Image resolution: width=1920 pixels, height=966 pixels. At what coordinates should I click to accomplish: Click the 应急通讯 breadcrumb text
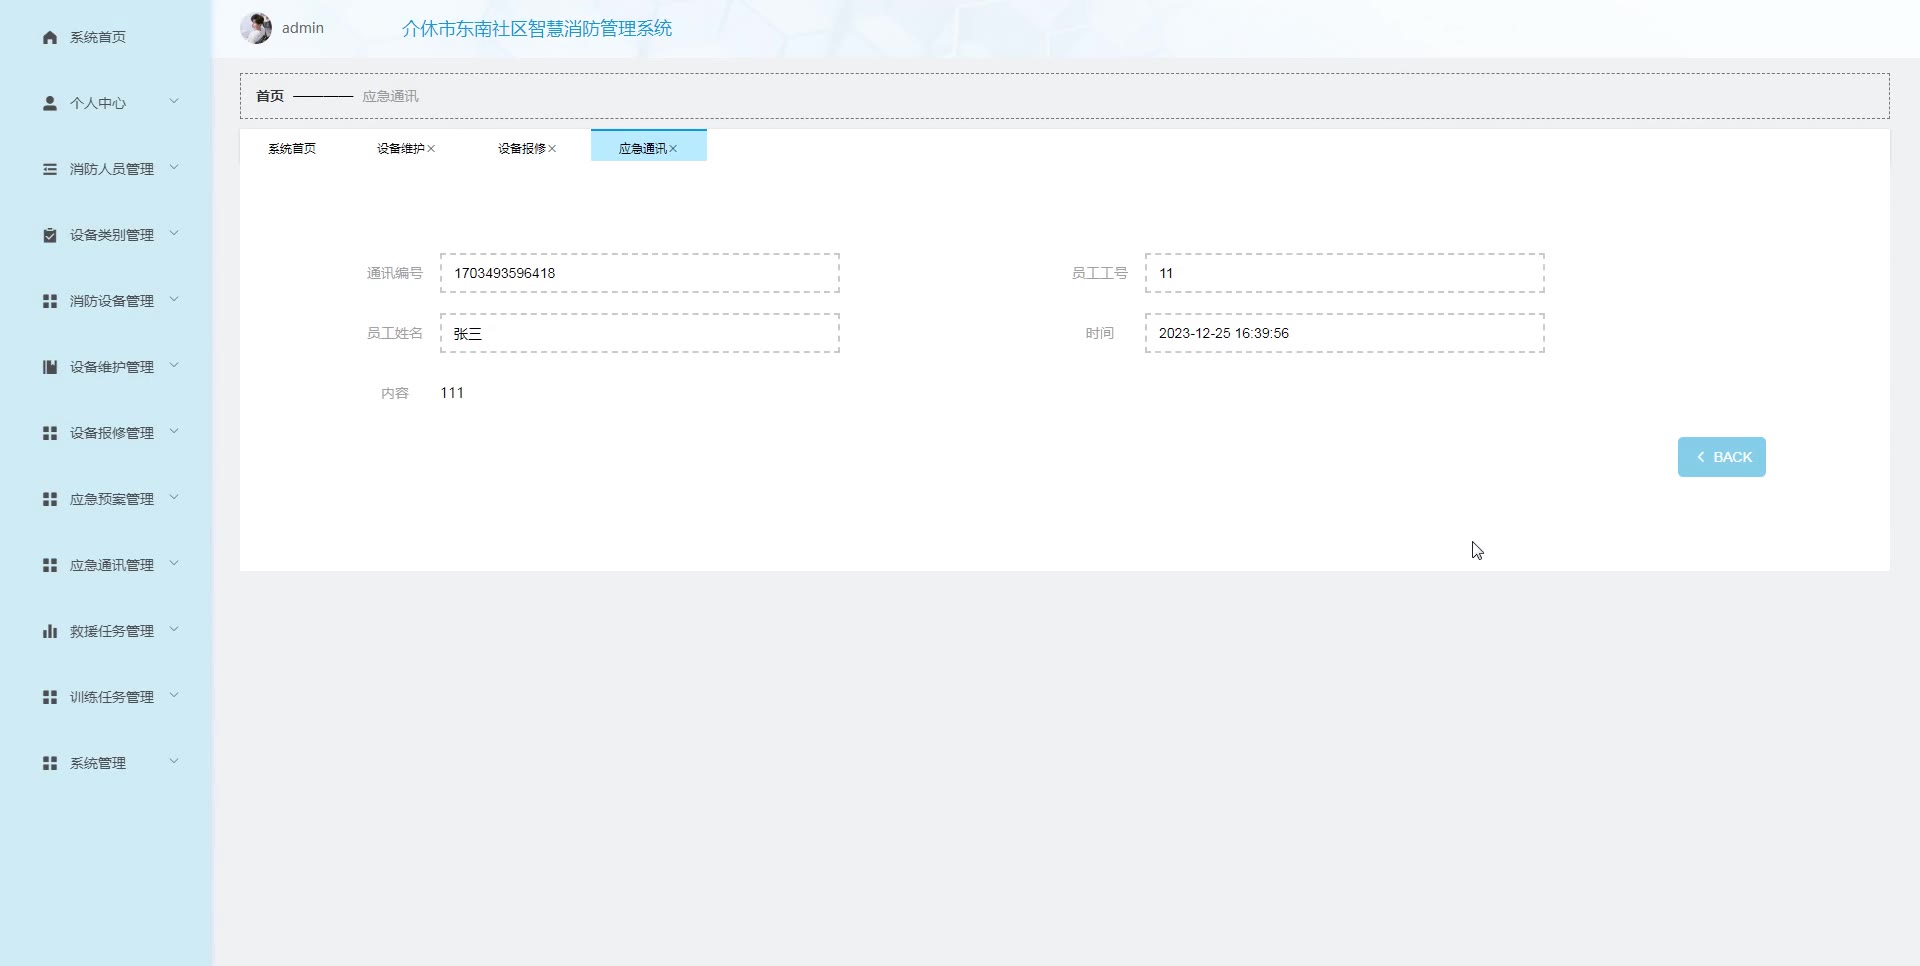(x=390, y=96)
